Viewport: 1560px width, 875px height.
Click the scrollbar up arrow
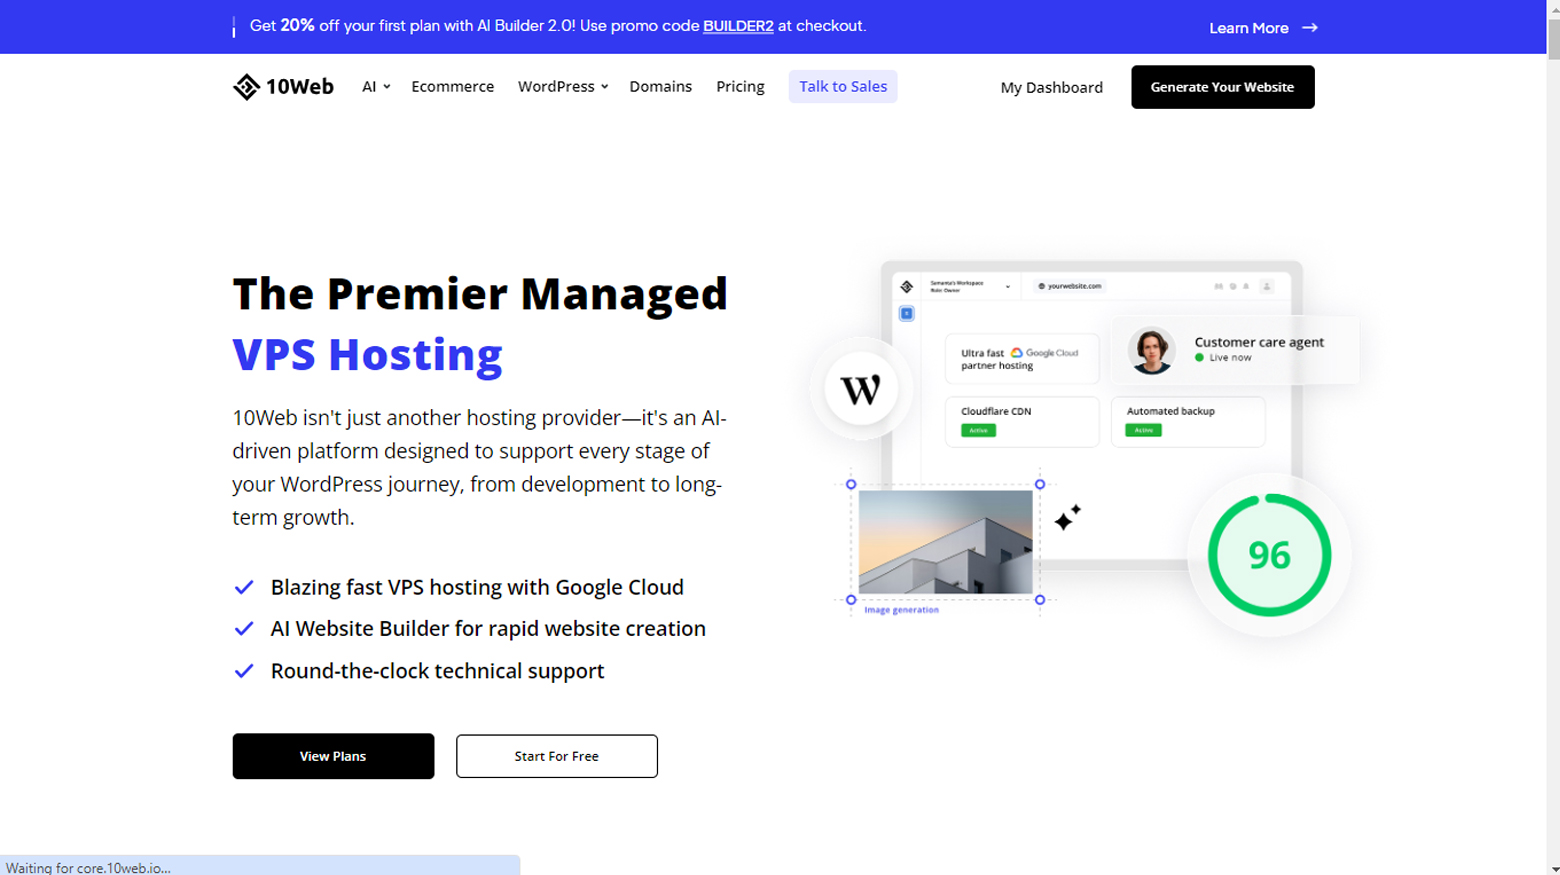point(1553,8)
